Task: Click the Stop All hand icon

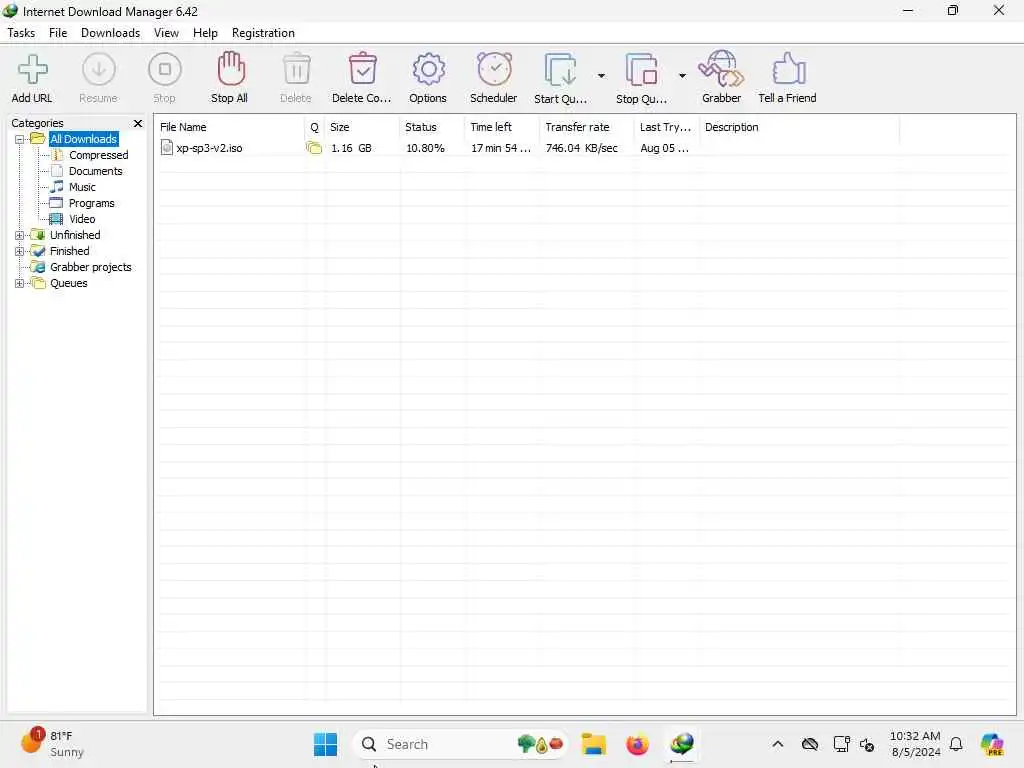Action: 231,69
